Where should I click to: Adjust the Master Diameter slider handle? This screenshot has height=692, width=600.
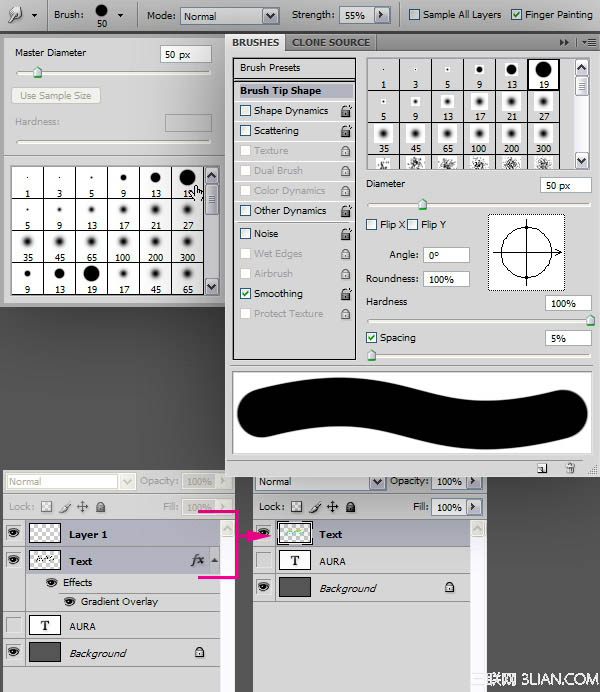point(38,72)
